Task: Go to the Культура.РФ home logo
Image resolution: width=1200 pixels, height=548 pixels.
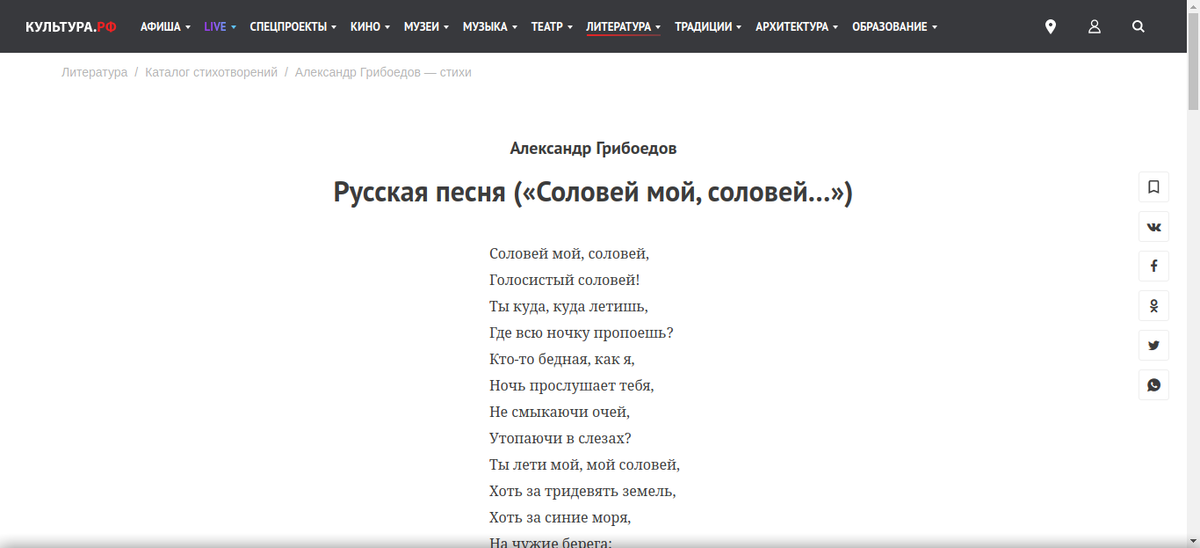Action: [71, 27]
